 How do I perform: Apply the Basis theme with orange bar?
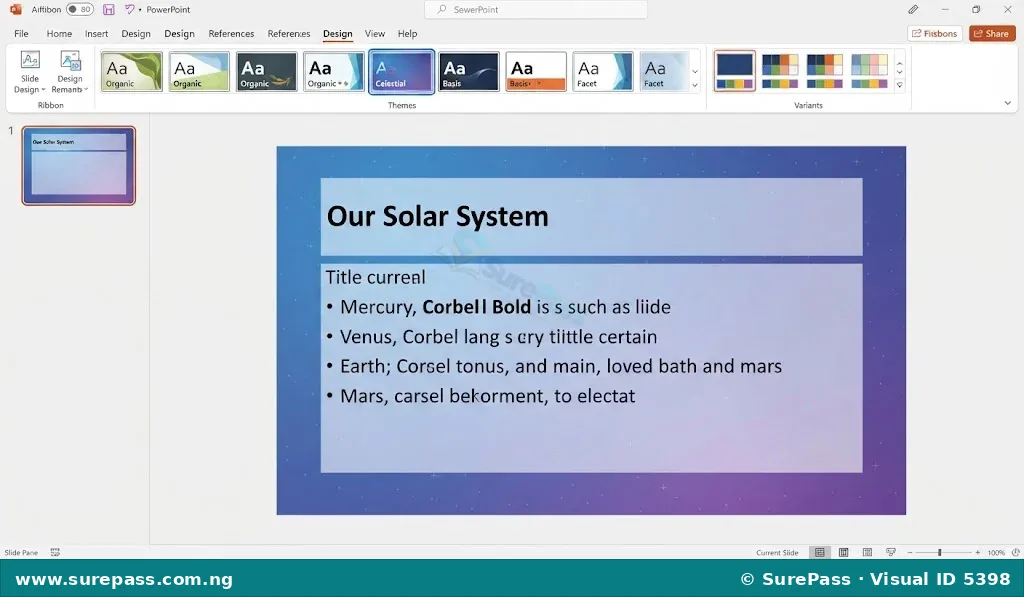536,71
